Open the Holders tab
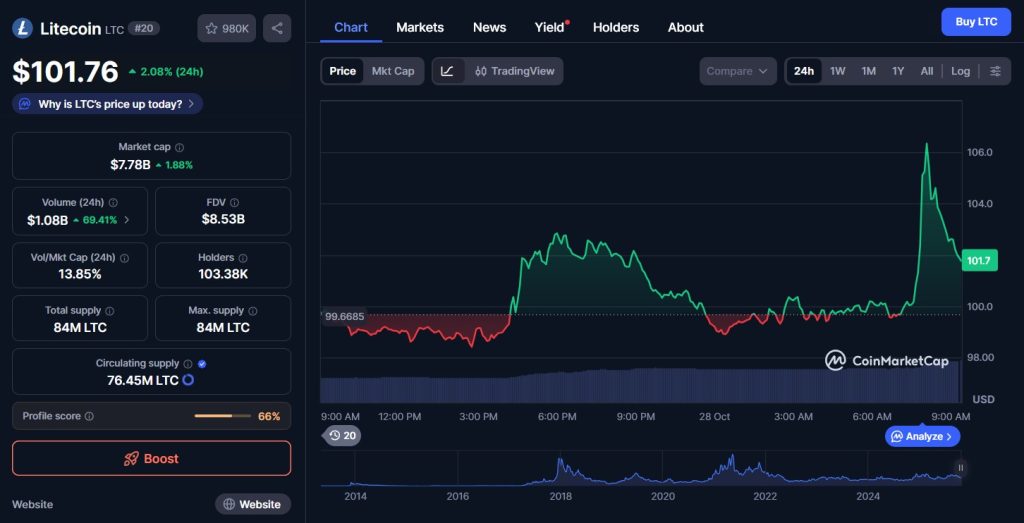The image size is (1024, 523). pos(616,27)
